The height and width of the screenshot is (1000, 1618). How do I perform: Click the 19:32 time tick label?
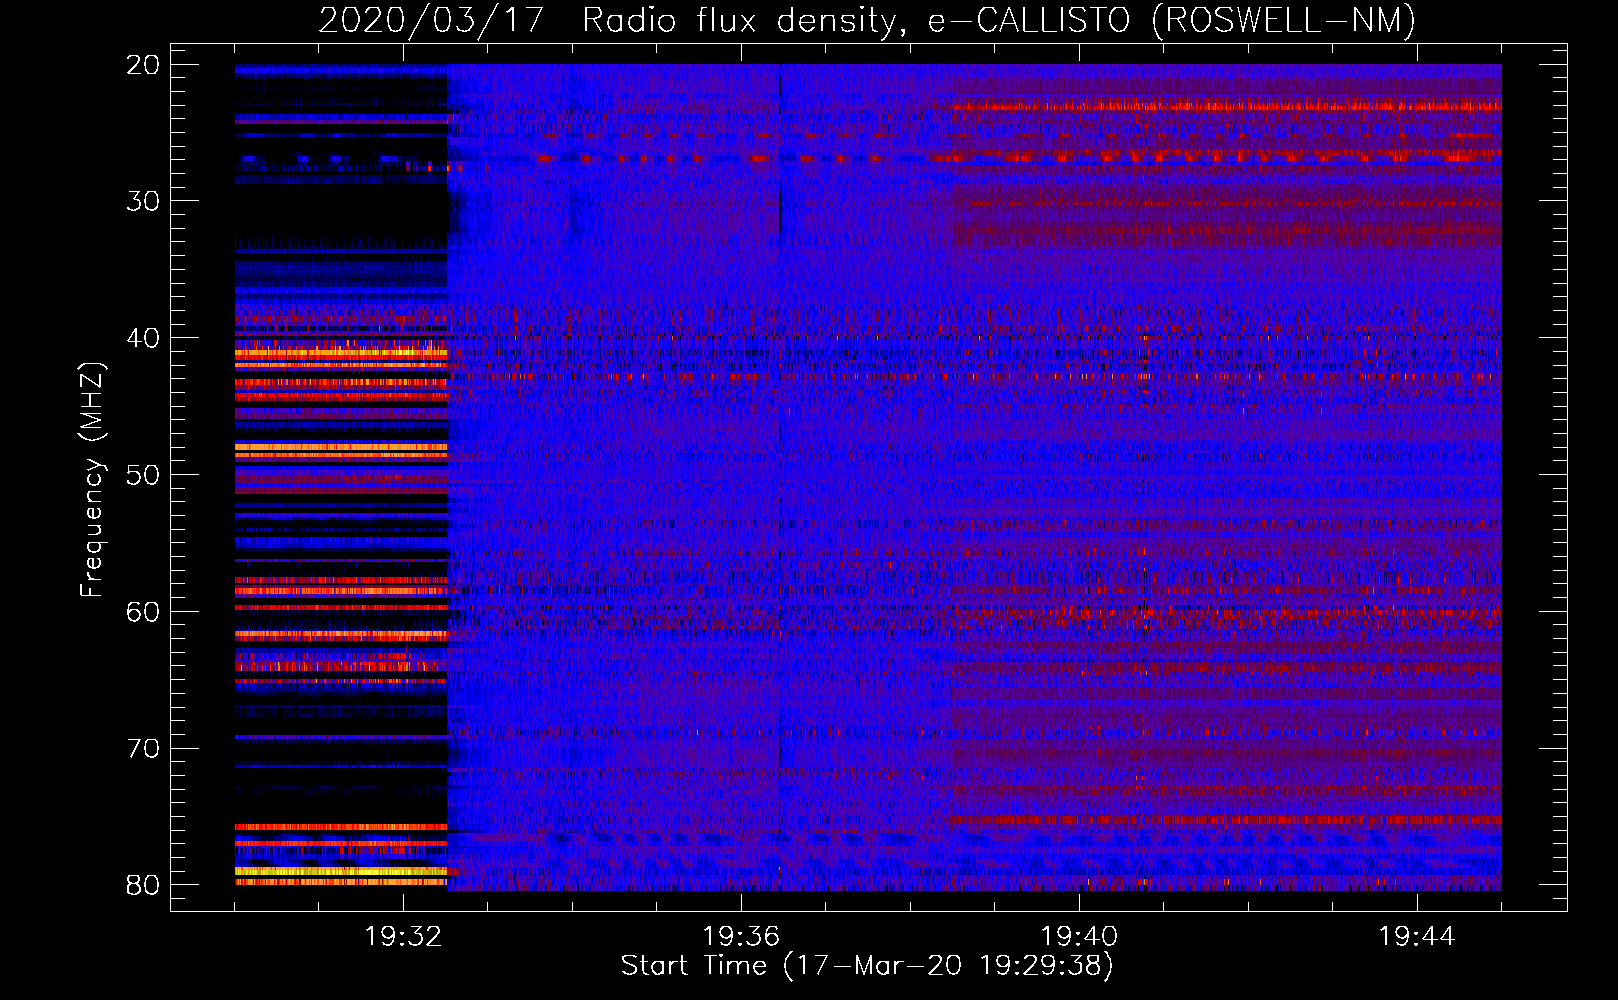(403, 936)
